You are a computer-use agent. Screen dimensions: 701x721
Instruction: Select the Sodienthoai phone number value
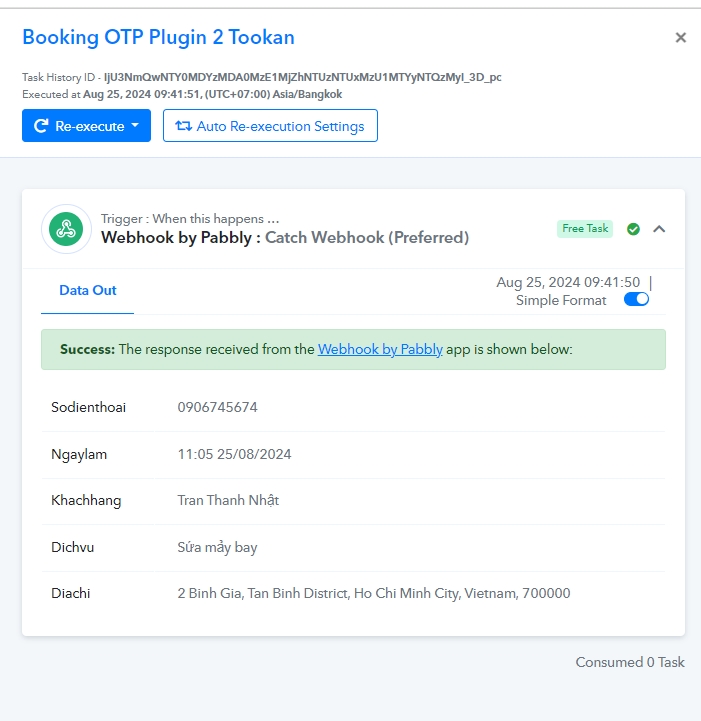click(x=217, y=407)
